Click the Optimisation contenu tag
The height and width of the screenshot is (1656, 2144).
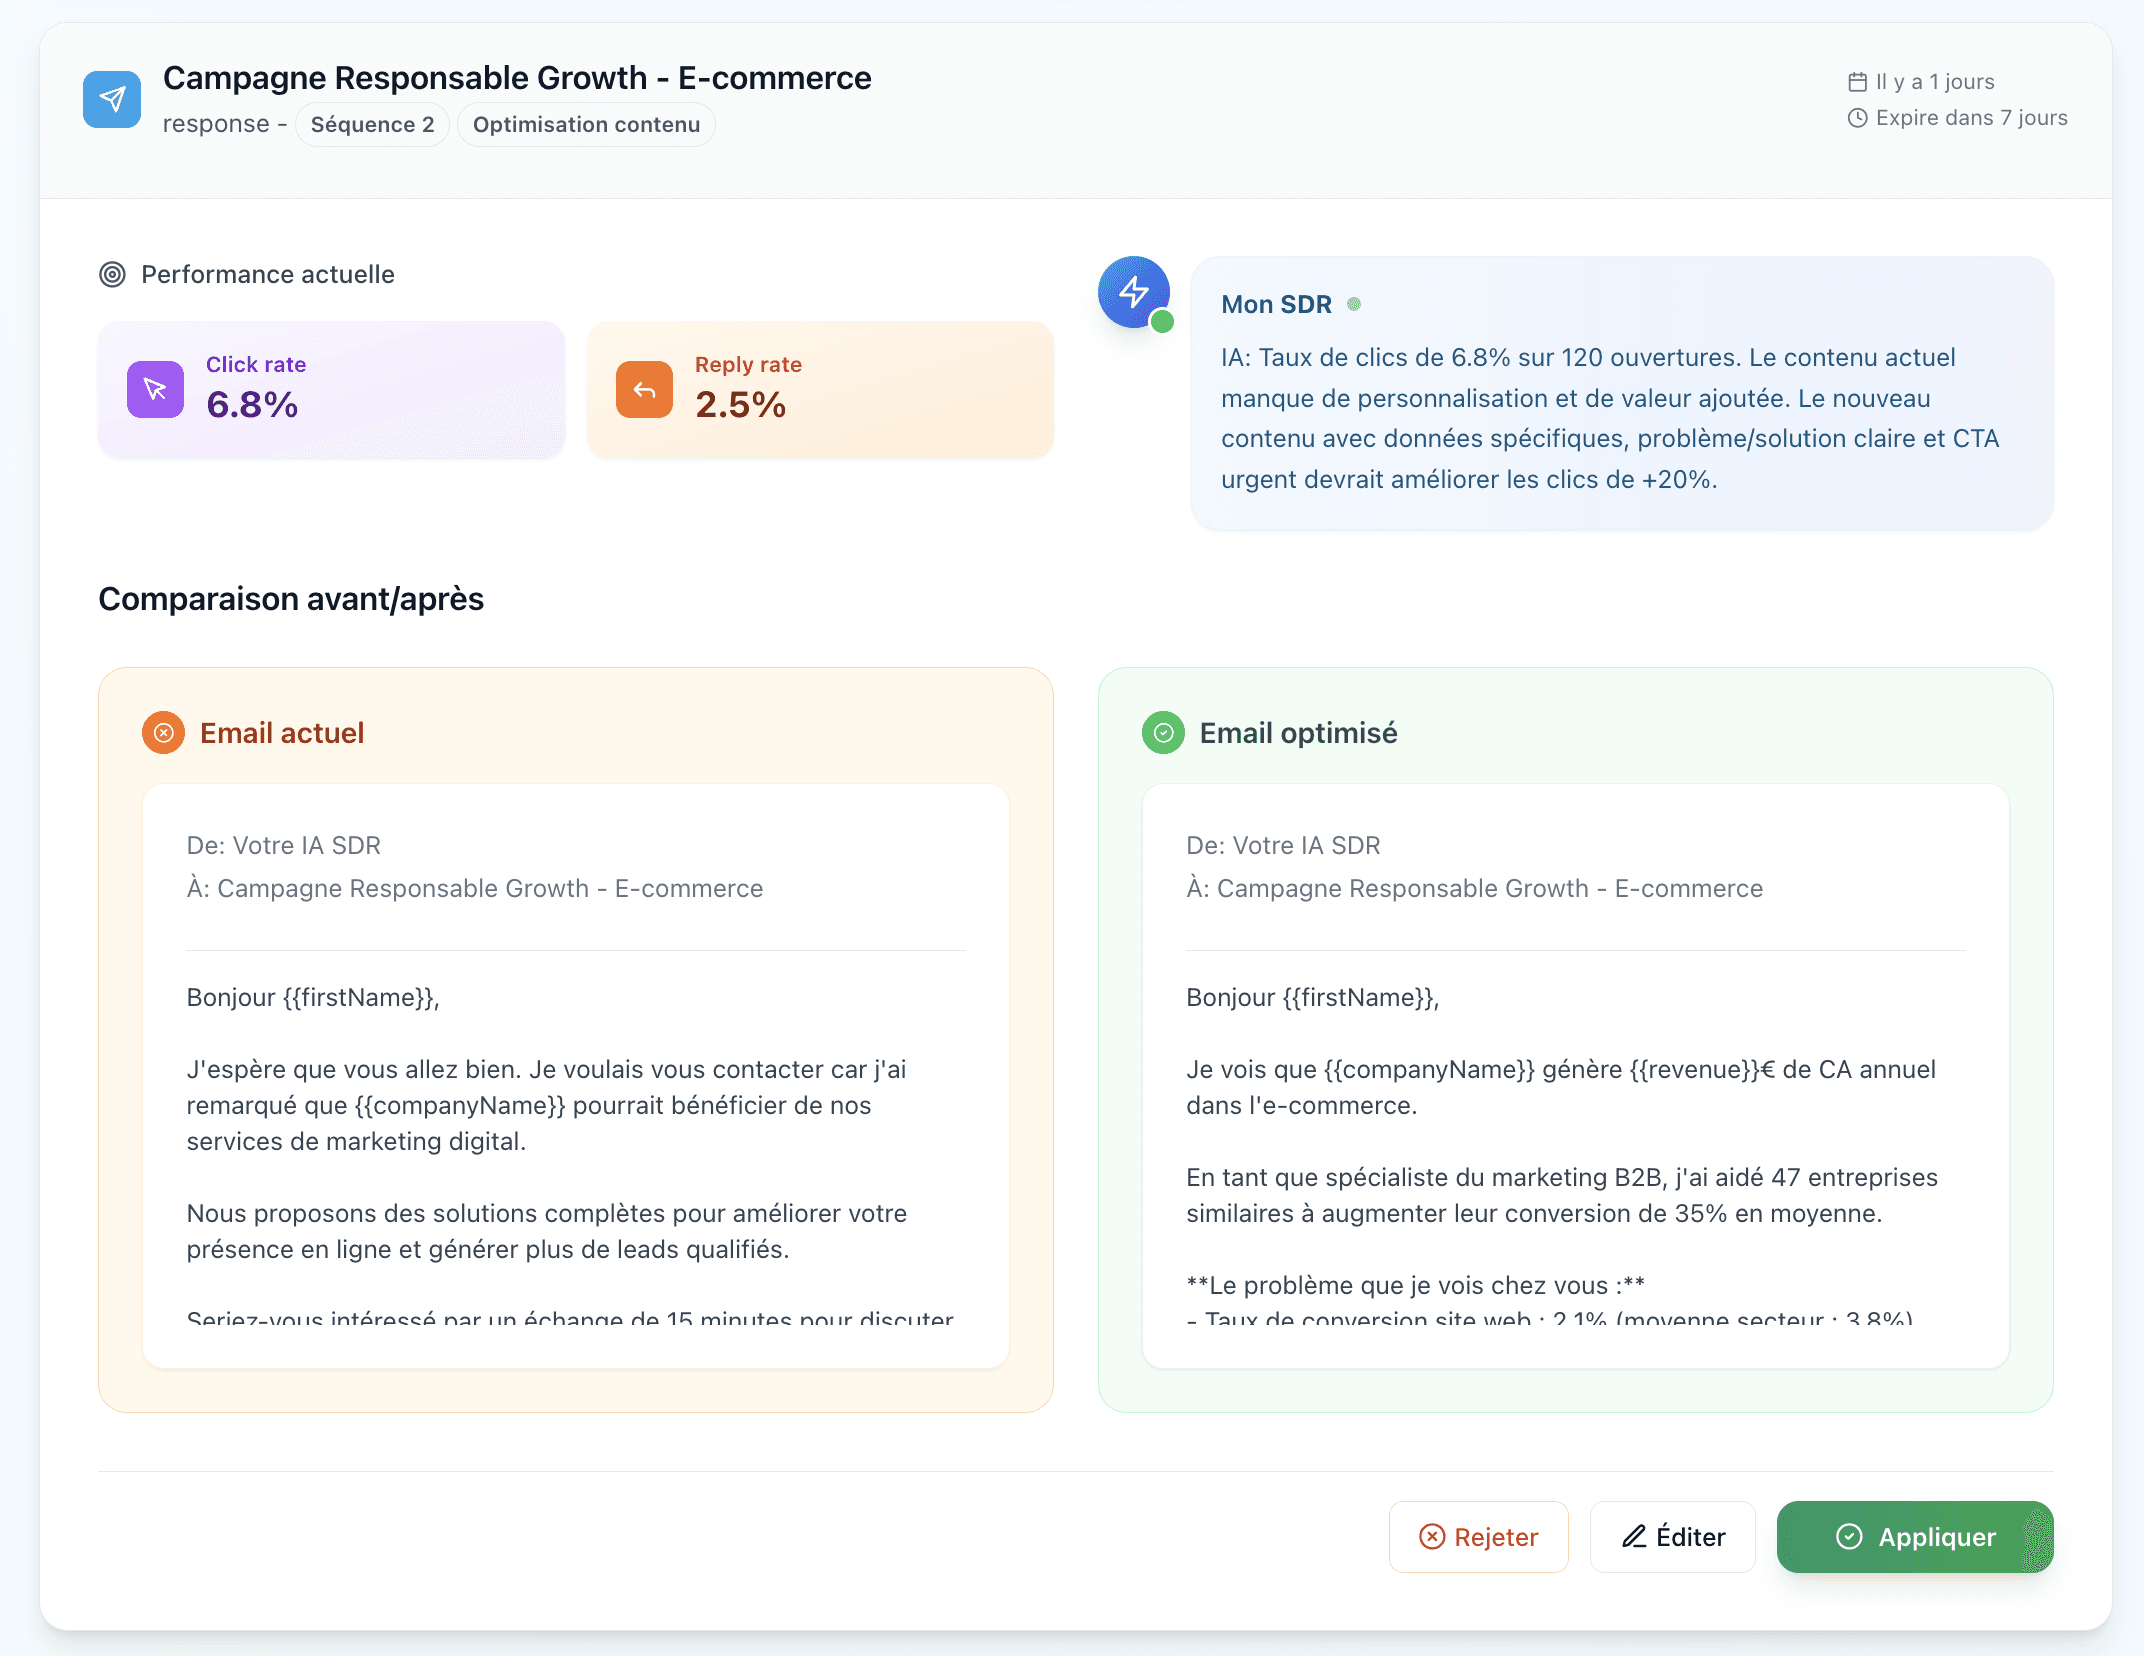pos(586,125)
